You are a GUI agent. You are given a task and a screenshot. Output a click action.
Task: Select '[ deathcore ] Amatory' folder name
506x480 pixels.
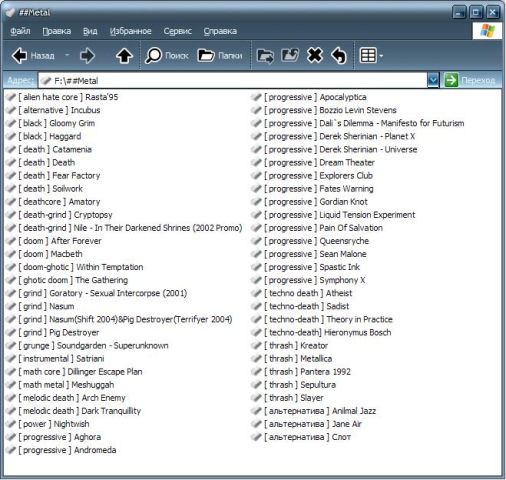click(59, 202)
